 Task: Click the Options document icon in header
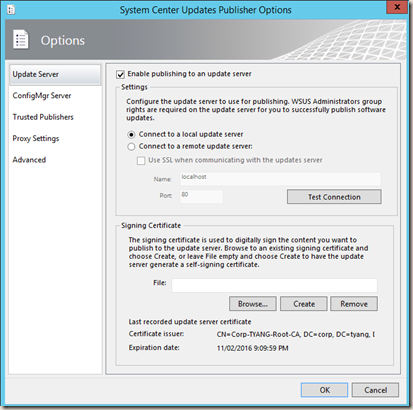pos(21,39)
